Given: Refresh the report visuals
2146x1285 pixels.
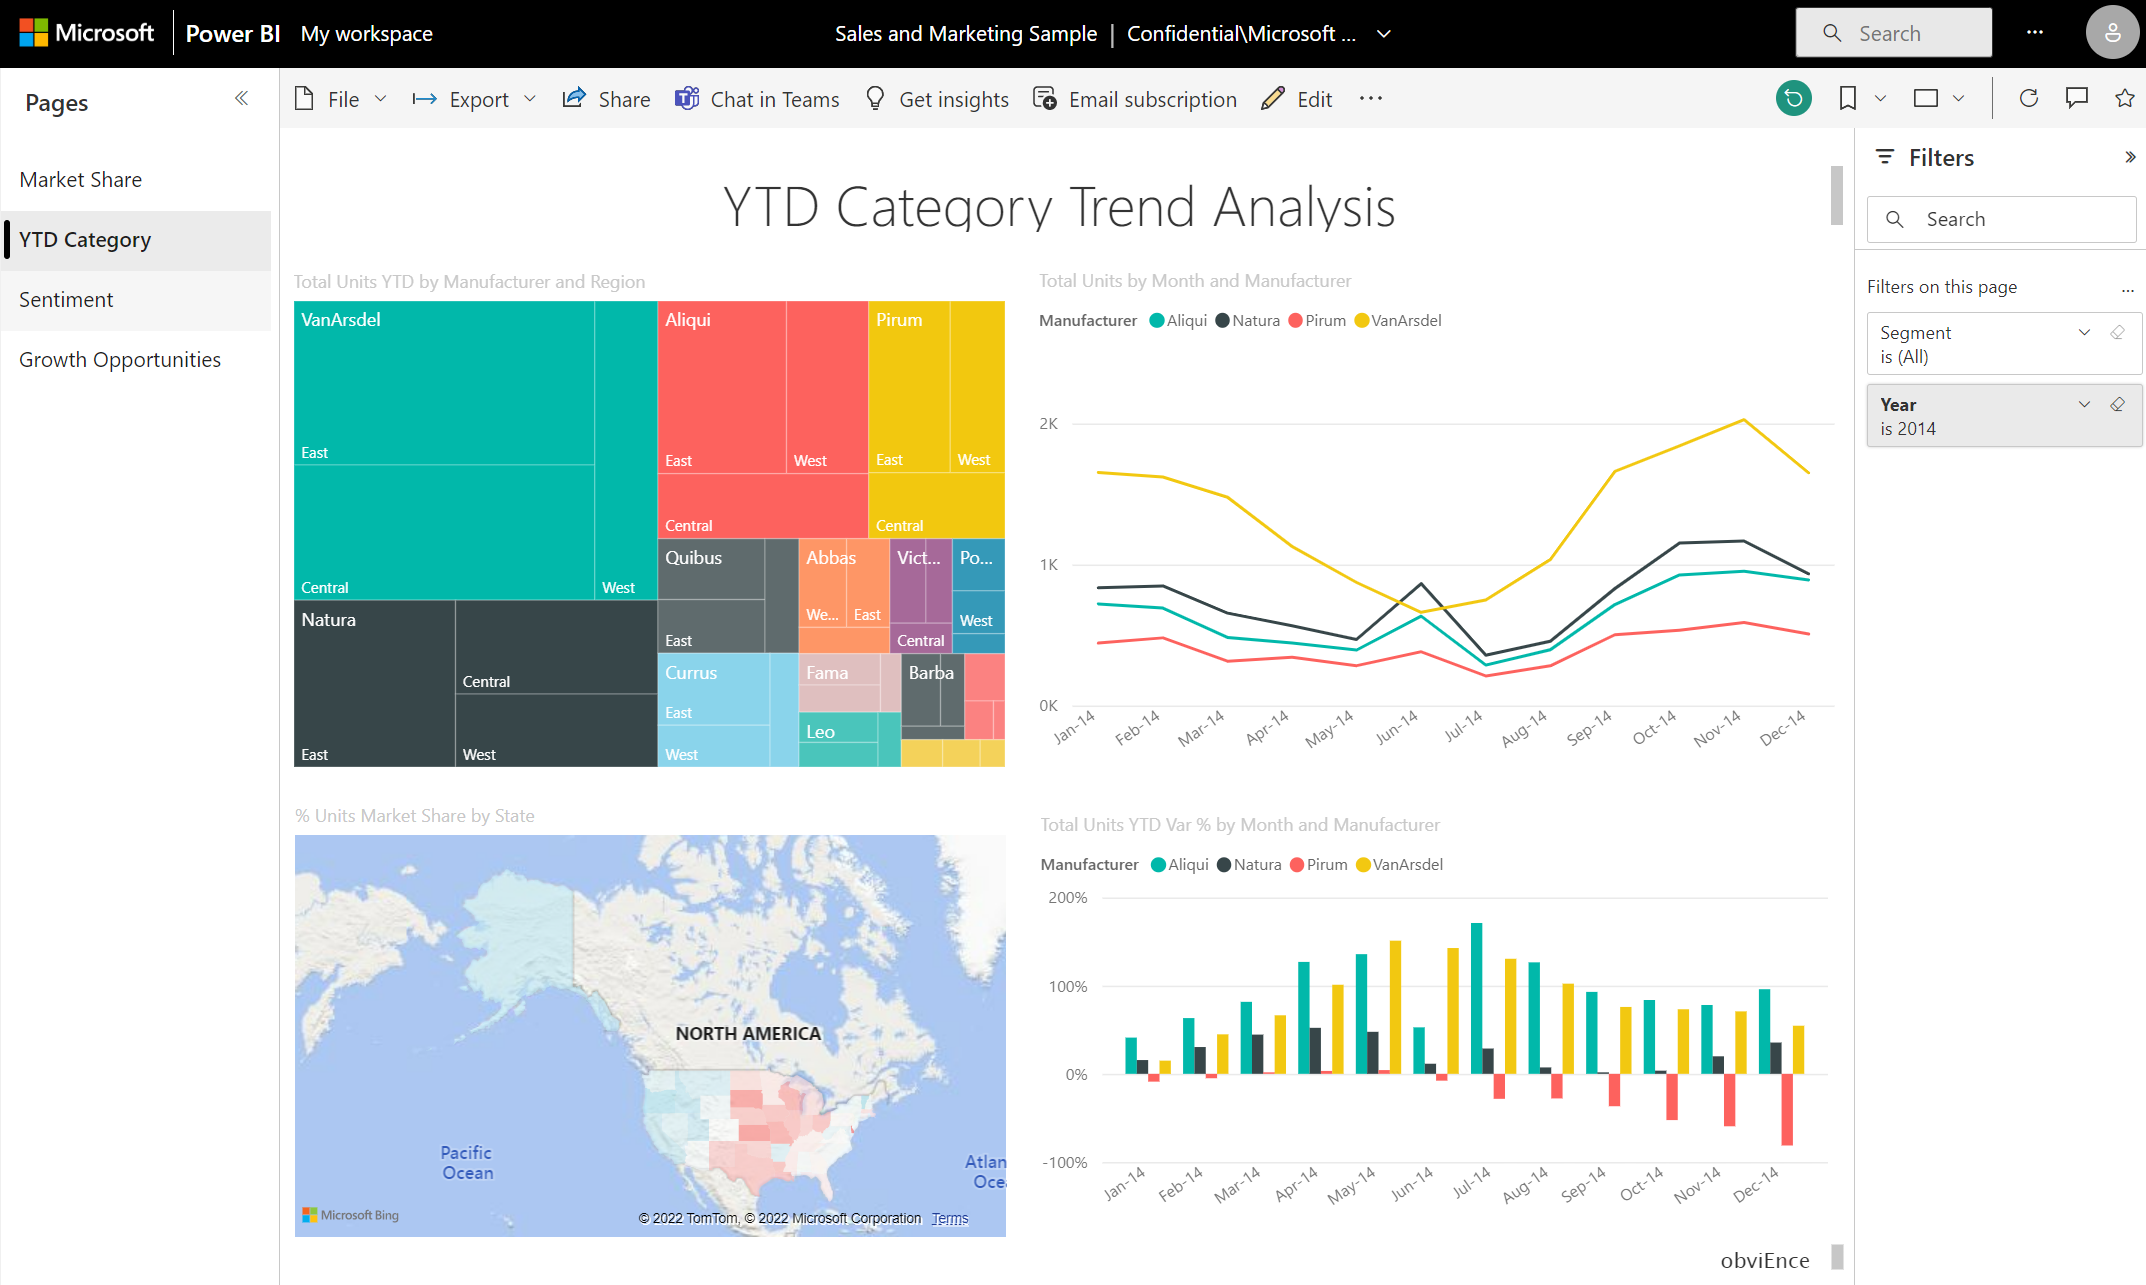Looking at the screenshot, I should tap(2028, 98).
